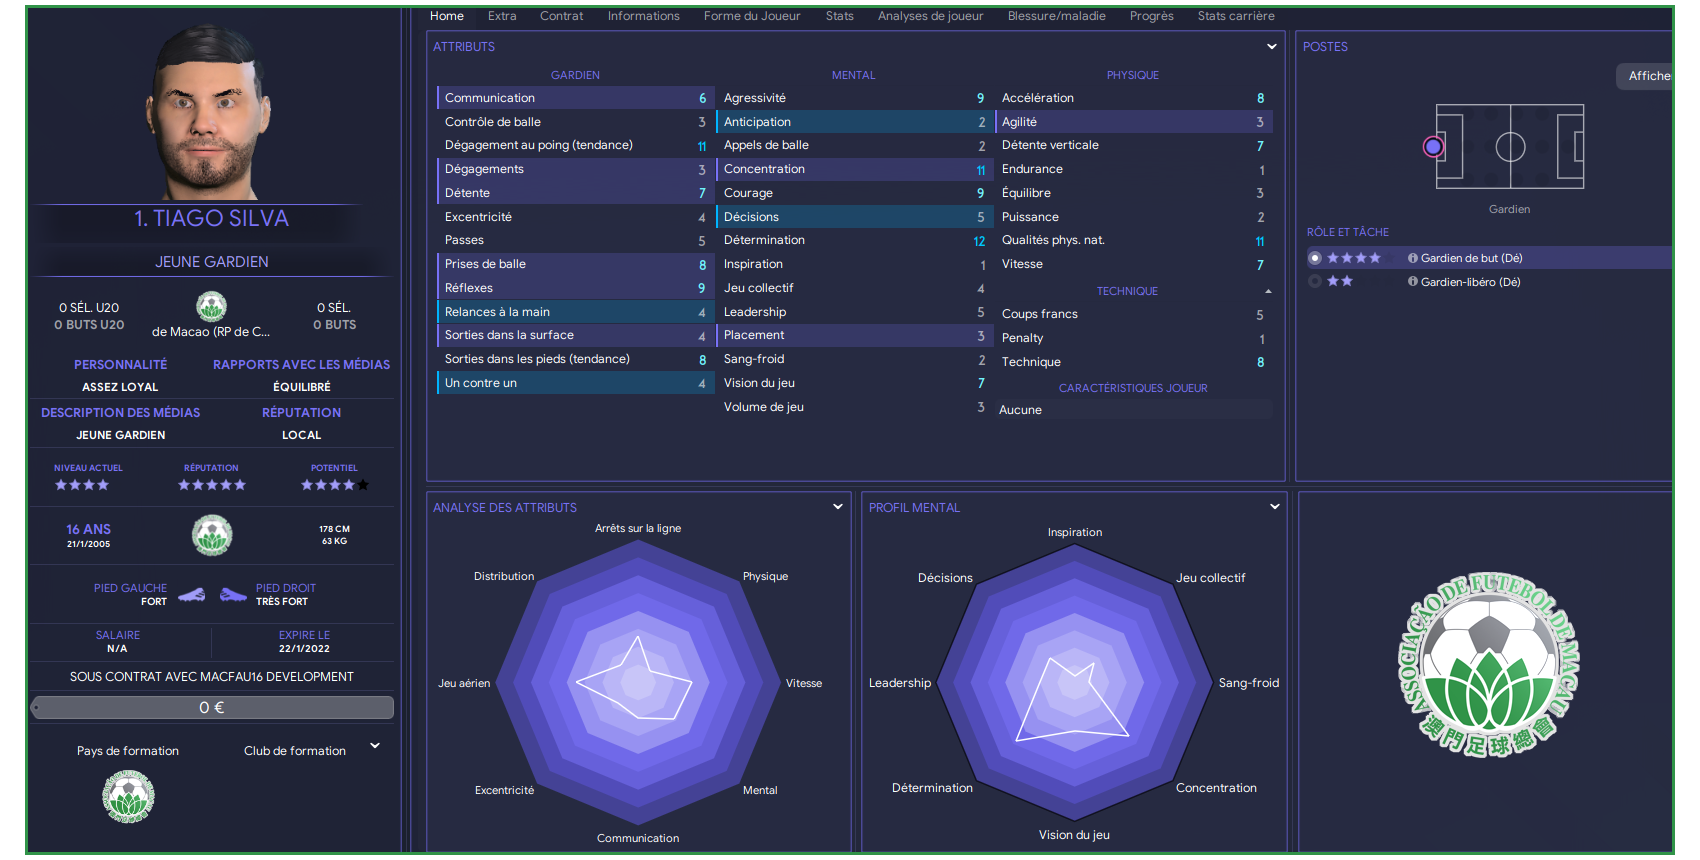
Task: Open the Forme du Joueur tab
Action: pos(752,16)
